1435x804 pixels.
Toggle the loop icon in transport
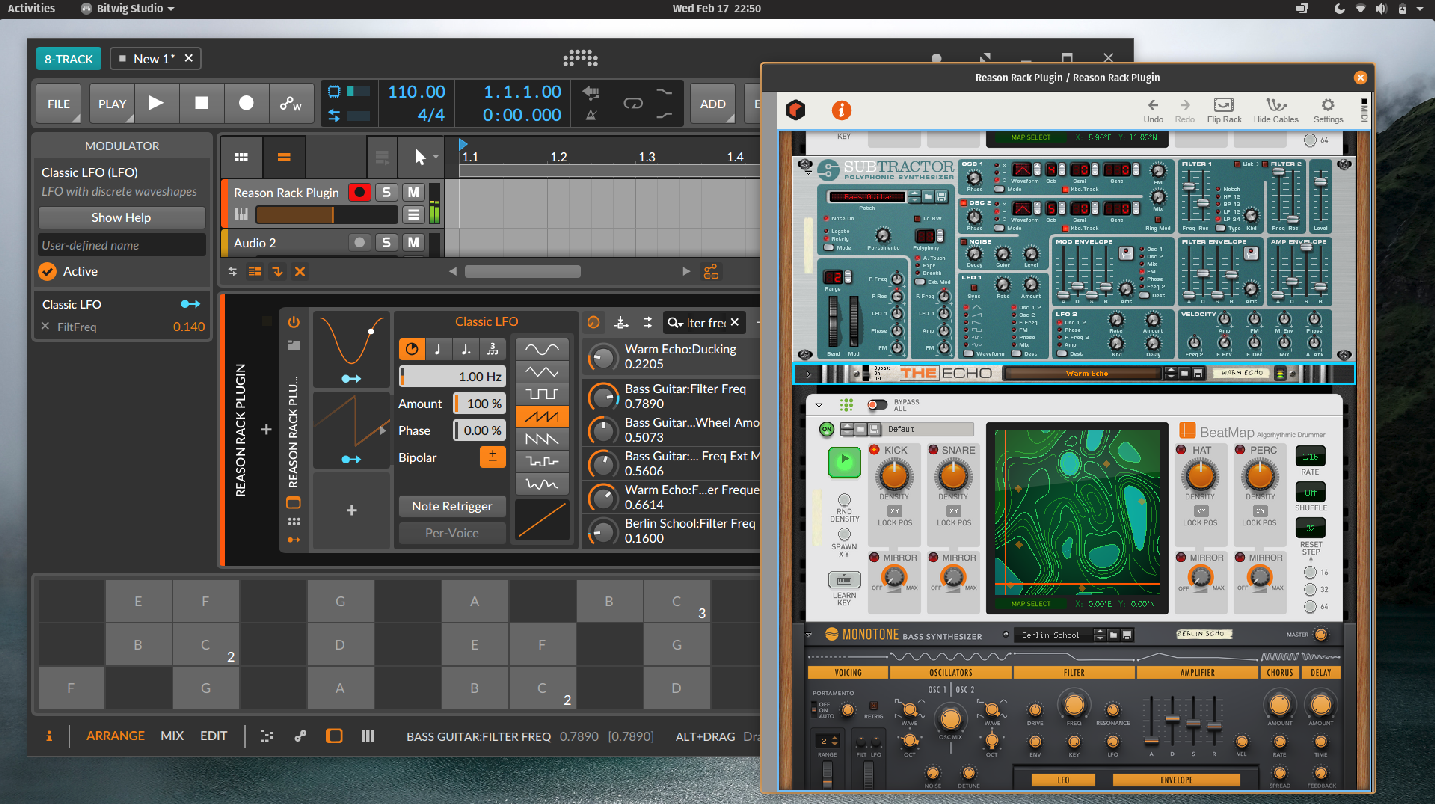634,102
